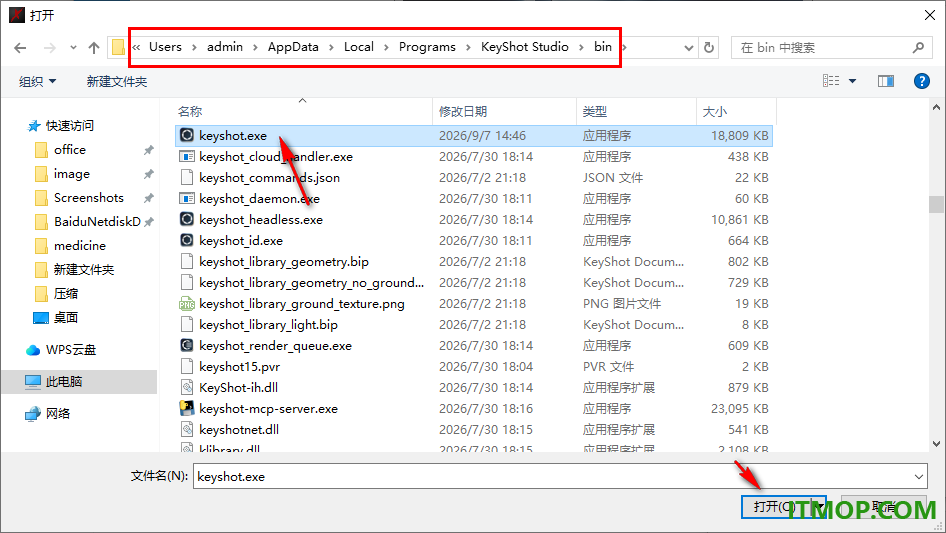Close the 打开 dialog window
Image resolution: width=946 pixels, height=533 pixels.
click(930, 14)
